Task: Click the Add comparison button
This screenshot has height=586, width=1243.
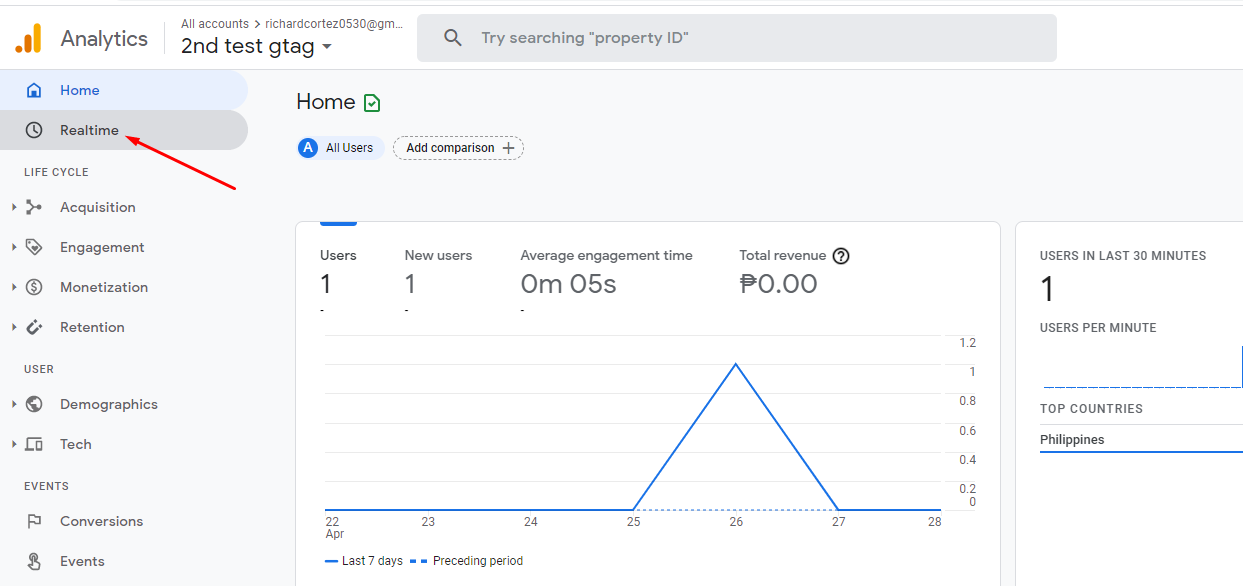Action: [458, 148]
